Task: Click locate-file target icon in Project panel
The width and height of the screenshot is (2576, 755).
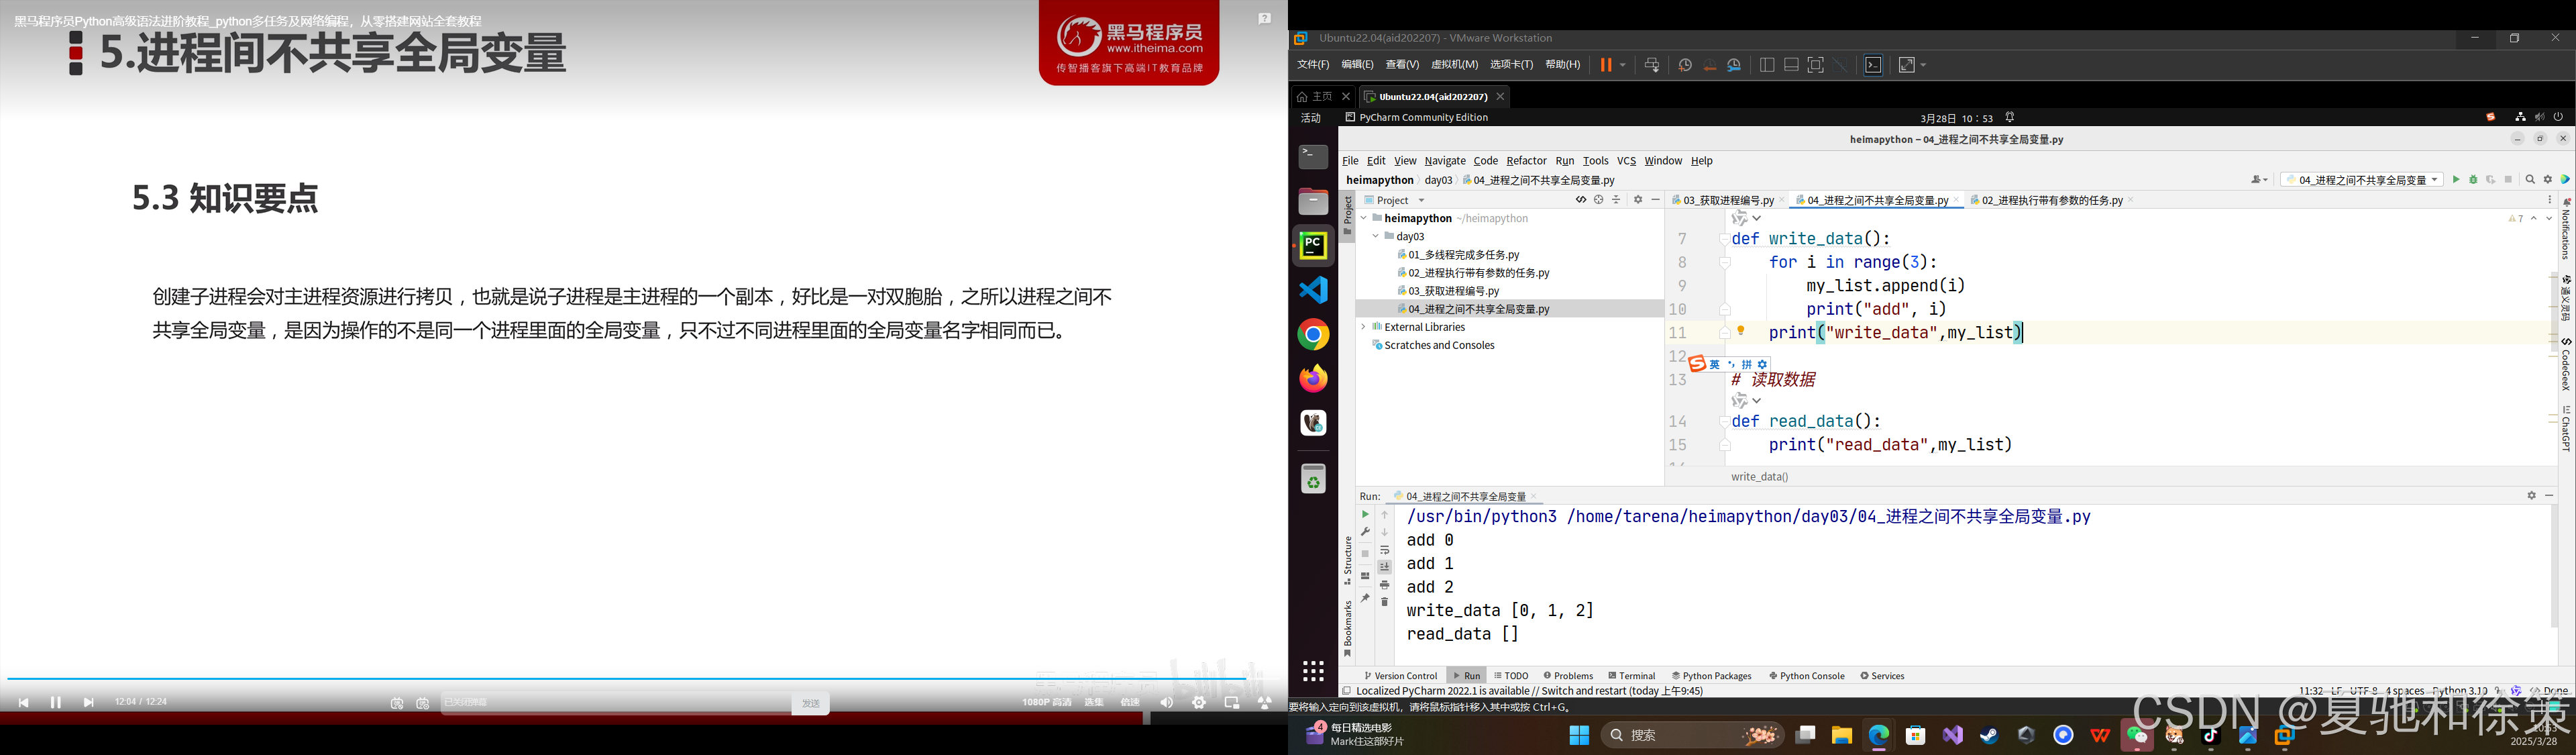Action: click(x=1598, y=200)
